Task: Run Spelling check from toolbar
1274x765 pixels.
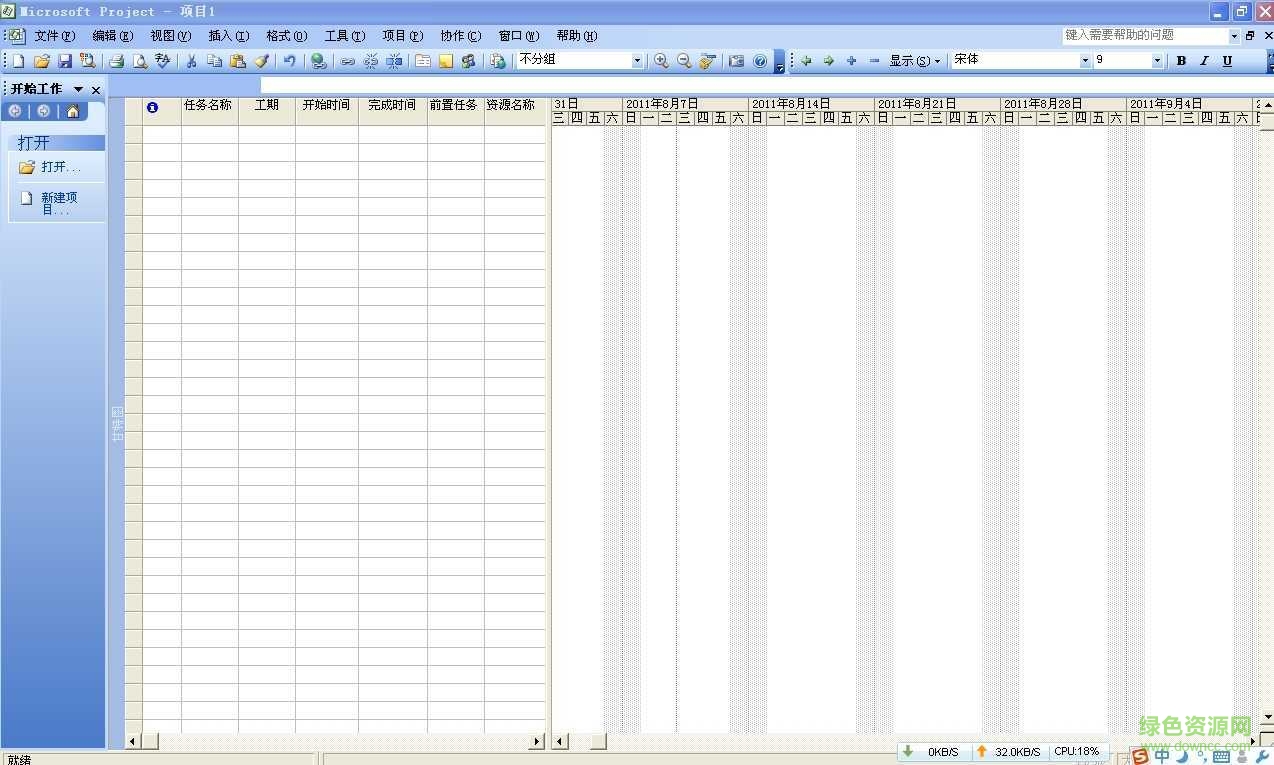Action: (163, 61)
